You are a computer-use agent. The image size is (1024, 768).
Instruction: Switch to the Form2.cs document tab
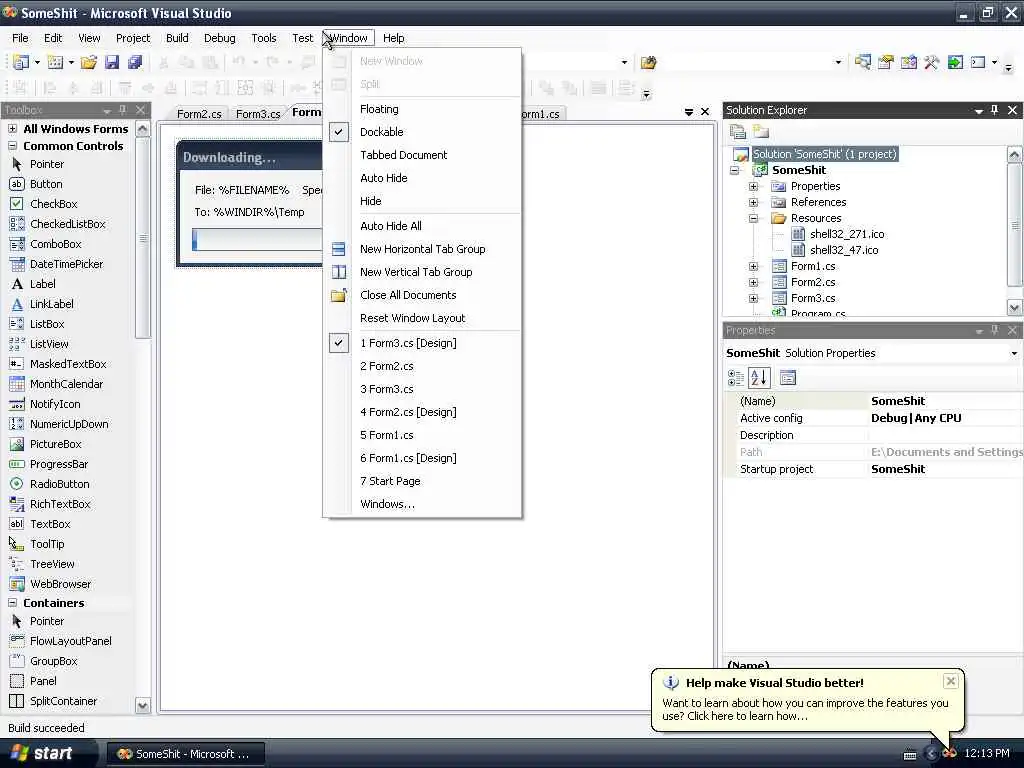199,114
